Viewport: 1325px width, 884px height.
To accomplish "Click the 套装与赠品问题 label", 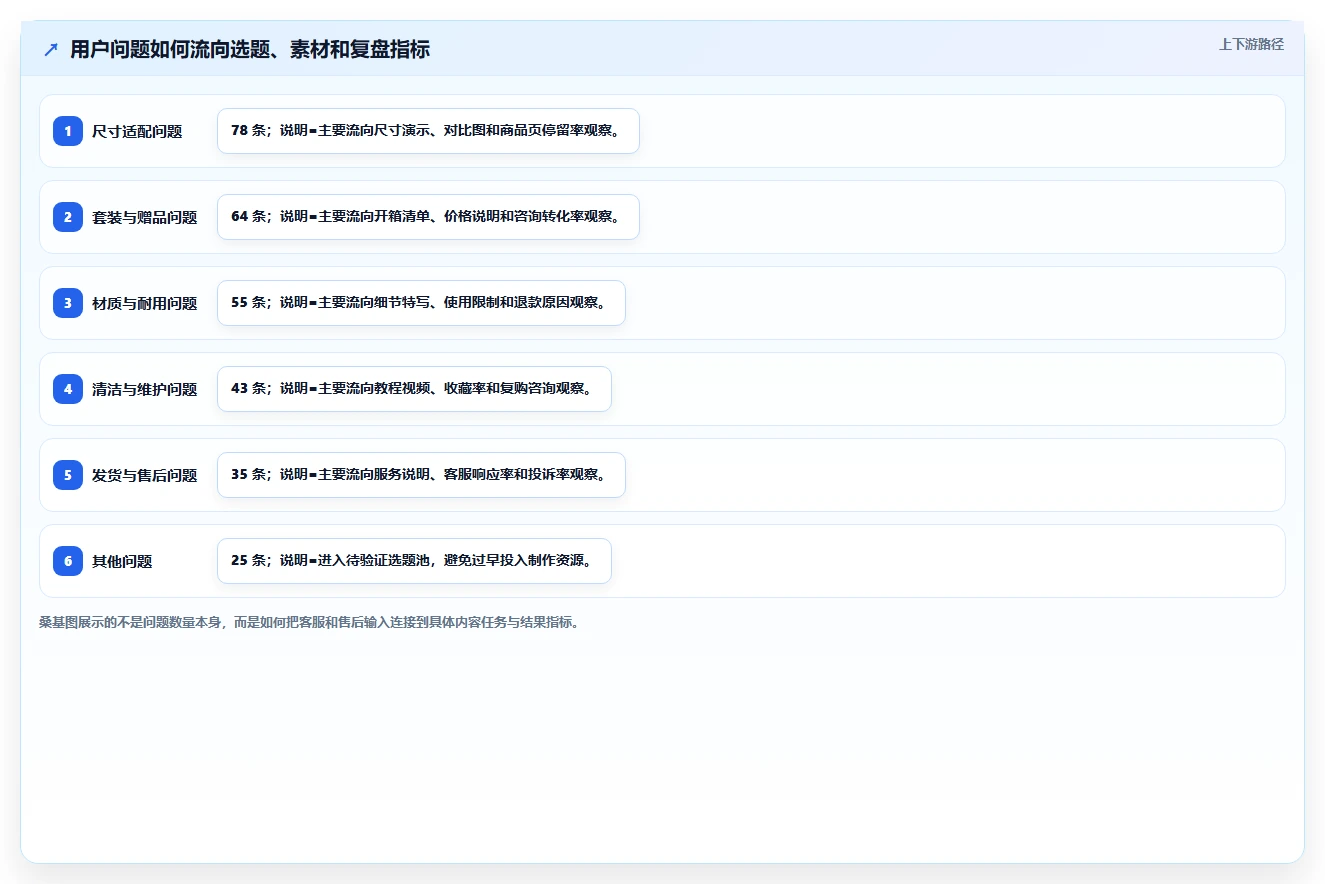I will (145, 217).
